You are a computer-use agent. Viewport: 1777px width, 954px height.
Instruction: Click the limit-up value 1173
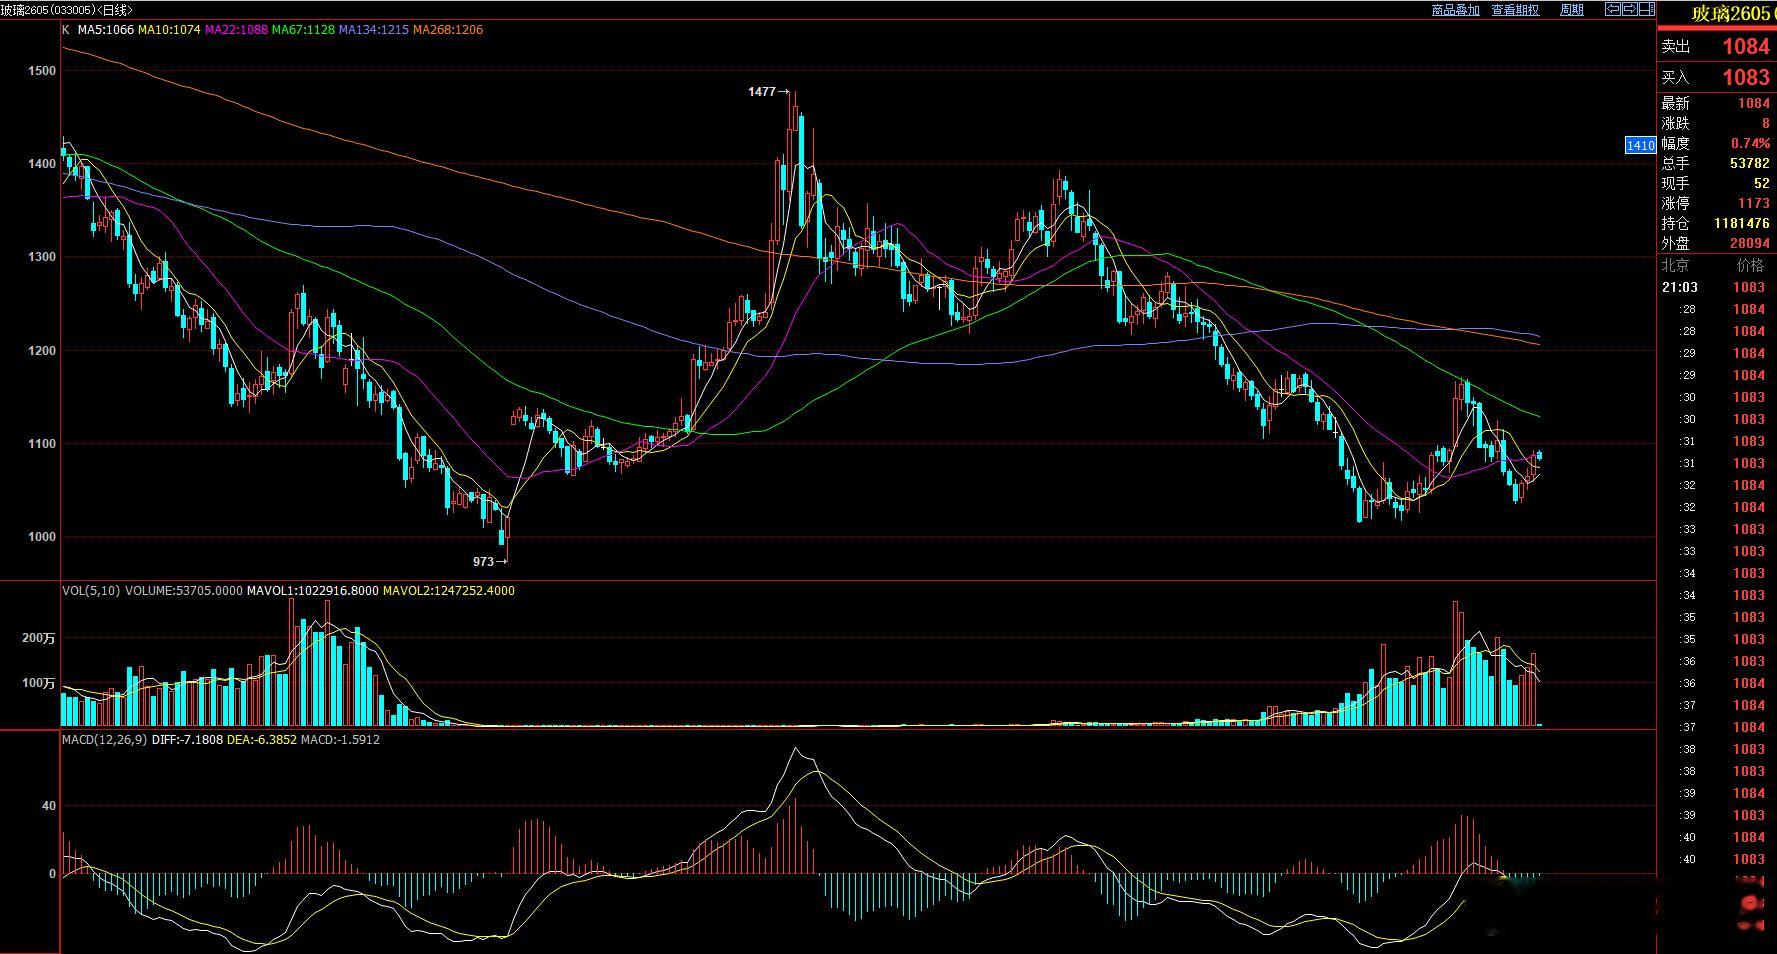click(1754, 203)
